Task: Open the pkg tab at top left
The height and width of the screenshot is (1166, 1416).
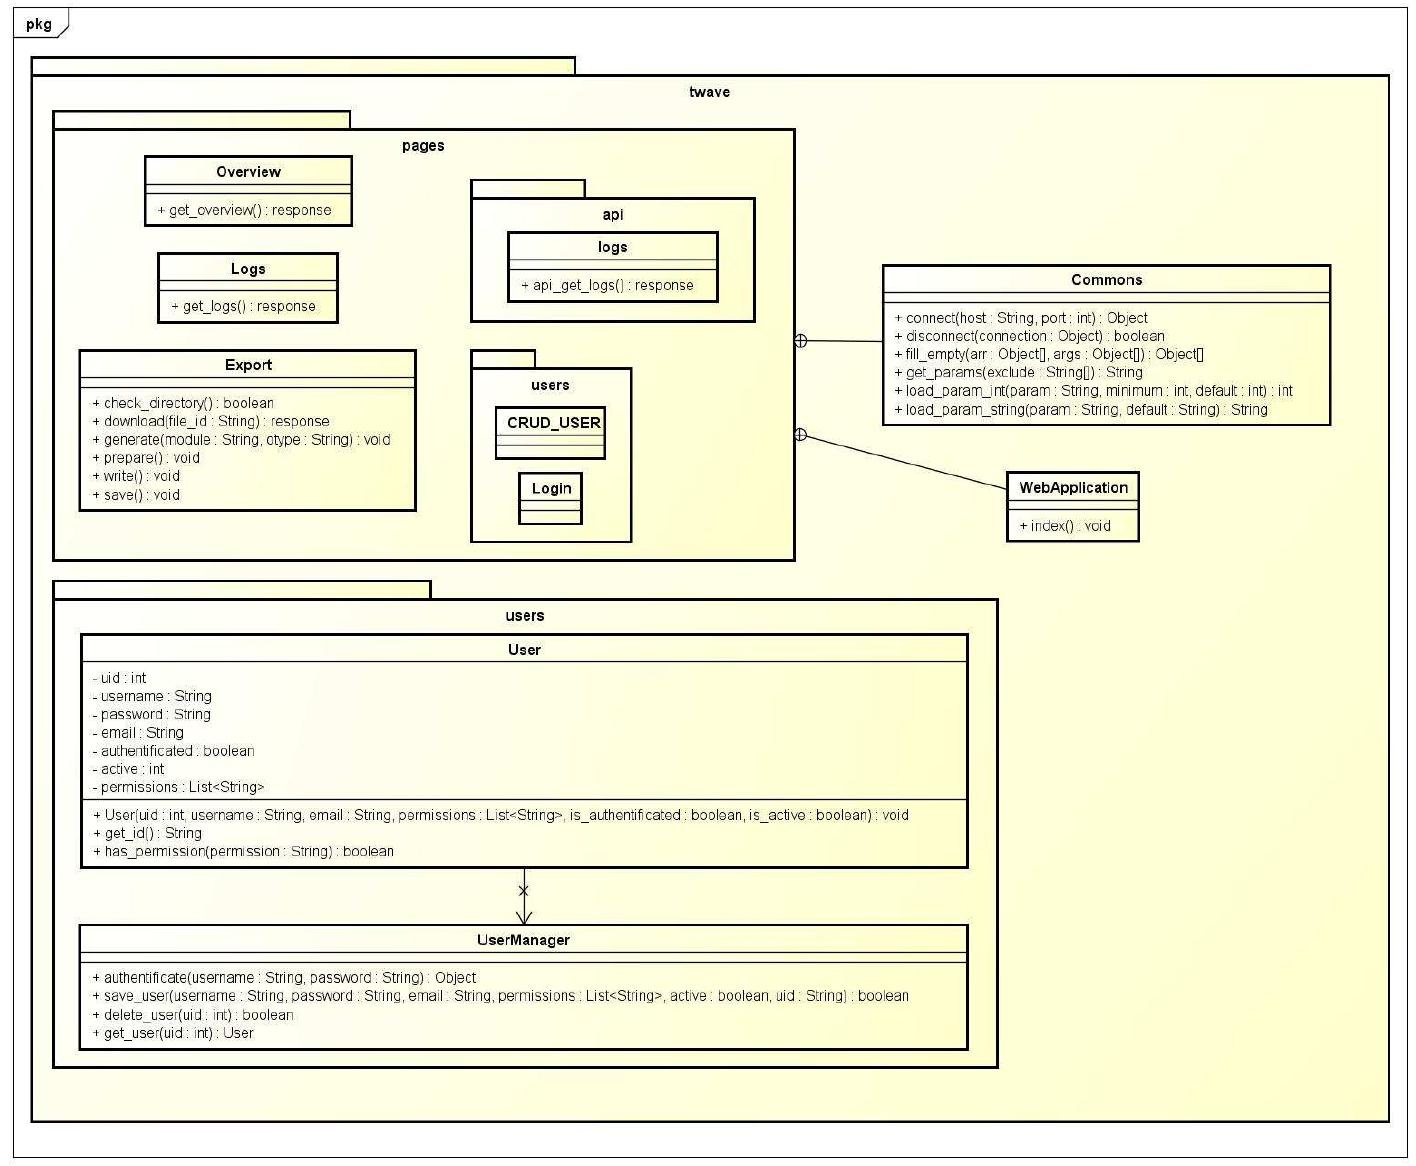Action: click(38, 23)
